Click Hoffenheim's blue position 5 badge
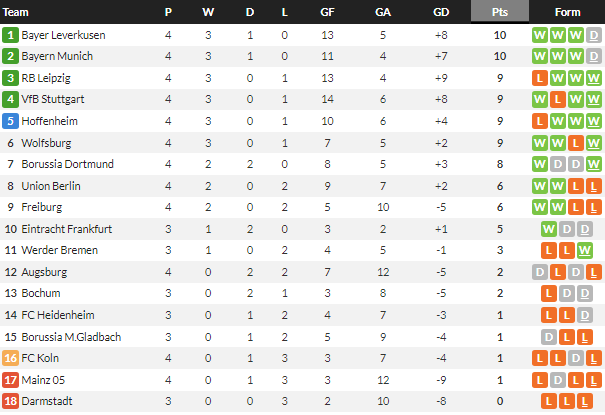This screenshot has width=605, height=415. coord(10,121)
